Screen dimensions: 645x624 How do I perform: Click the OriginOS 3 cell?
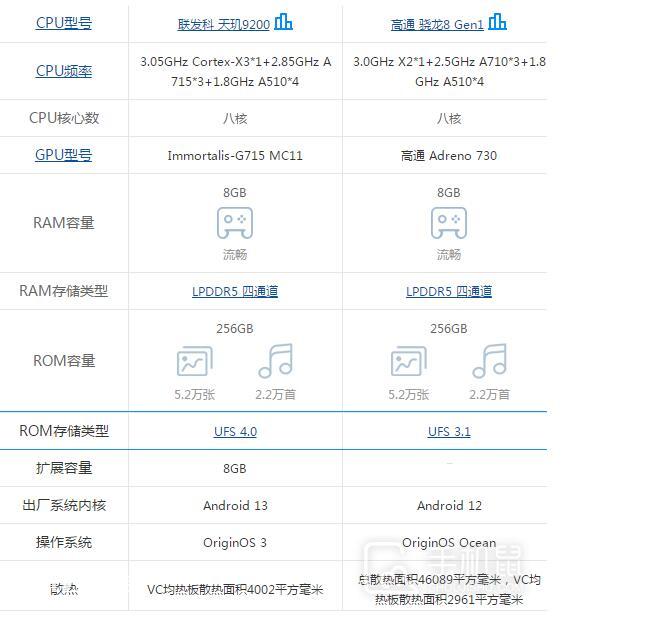(x=235, y=543)
